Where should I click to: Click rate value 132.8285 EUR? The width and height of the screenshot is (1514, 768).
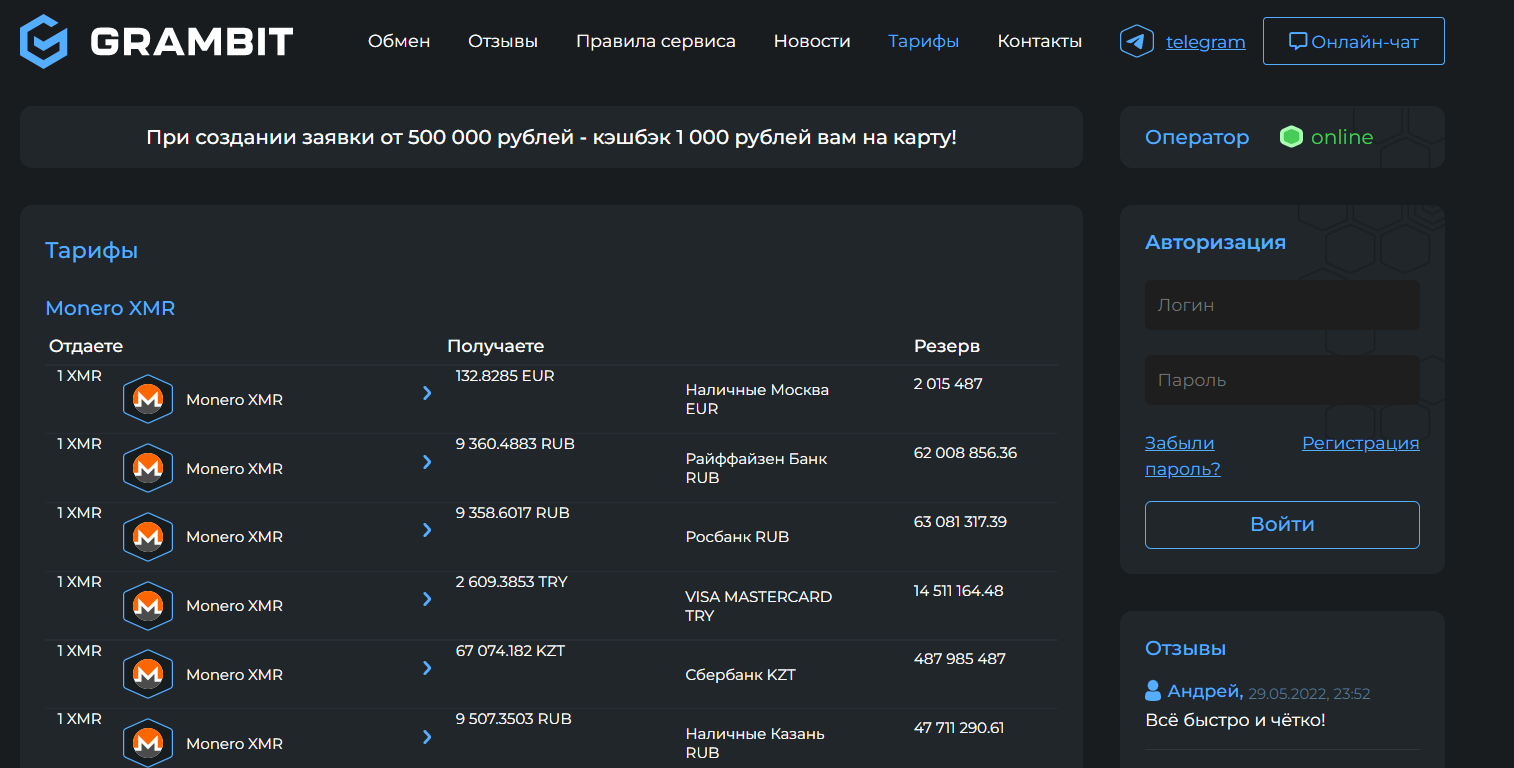tap(505, 376)
